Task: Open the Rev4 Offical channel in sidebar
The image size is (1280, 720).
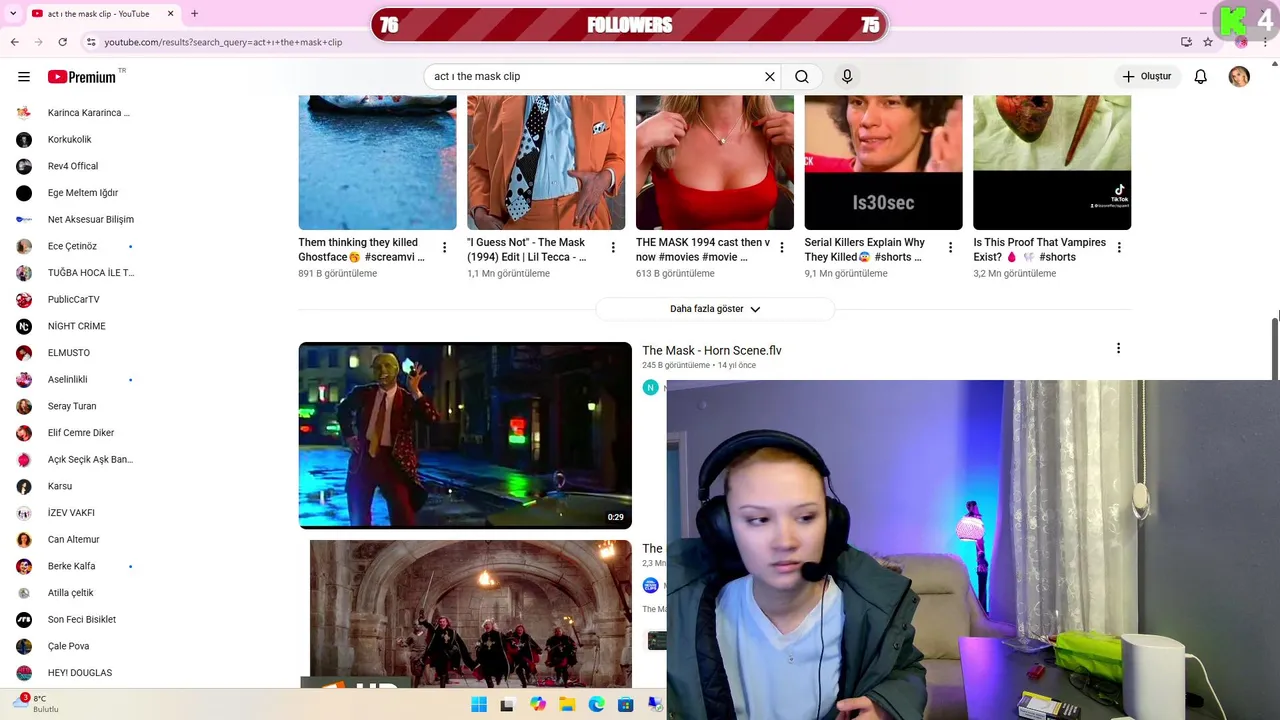Action: (x=75, y=166)
